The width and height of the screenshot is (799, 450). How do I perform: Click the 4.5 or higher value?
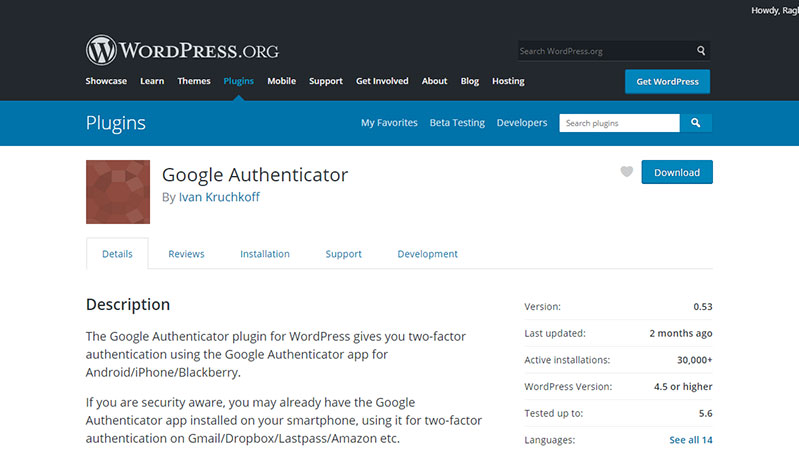point(683,386)
